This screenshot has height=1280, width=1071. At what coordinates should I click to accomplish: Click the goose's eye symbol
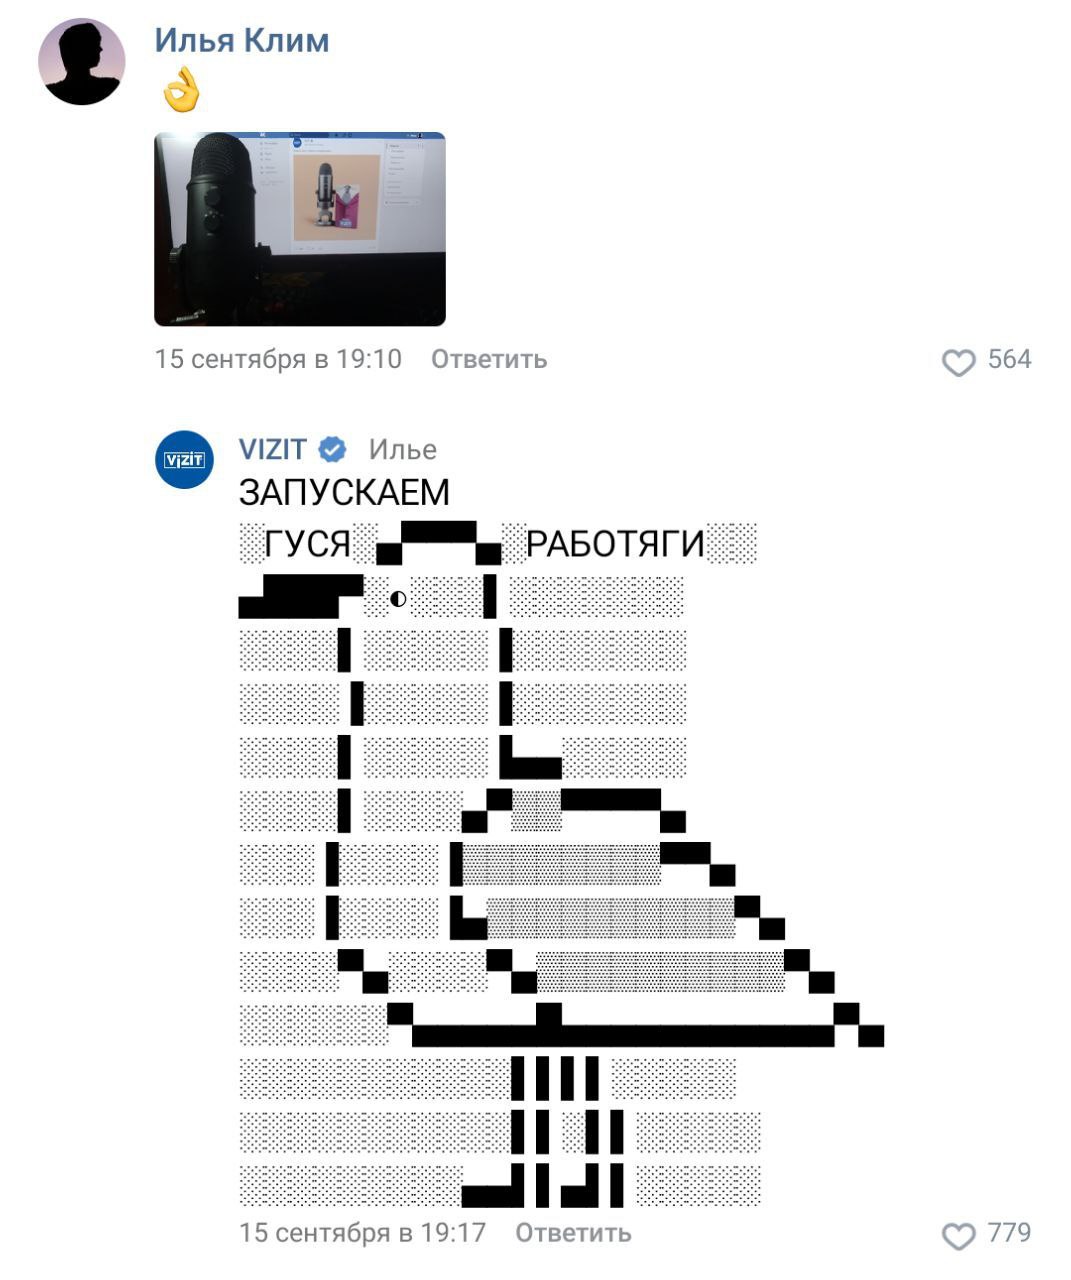coord(398,599)
